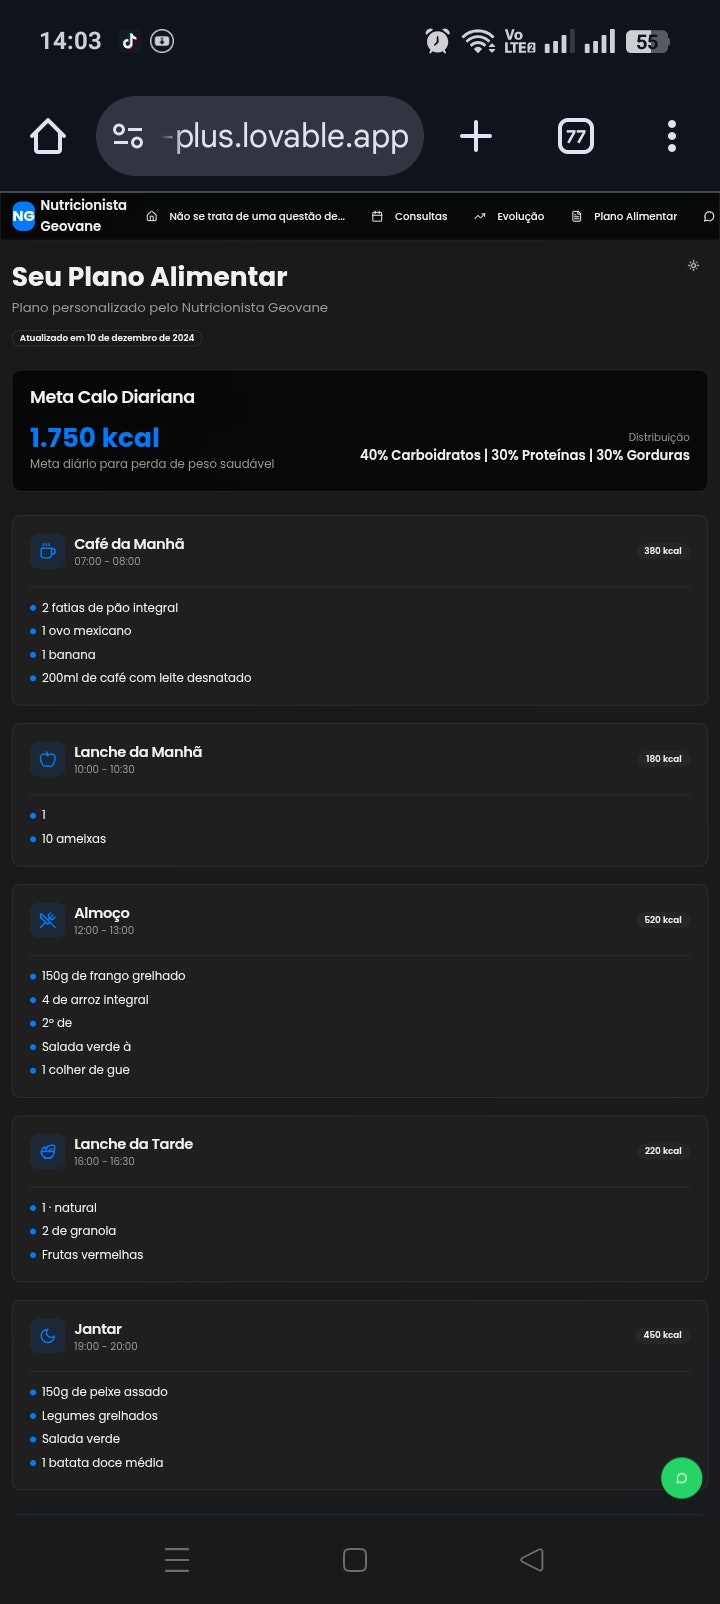Open the green chat floating button
Viewport: 720px width, 1604px height.
click(681, 1478)
